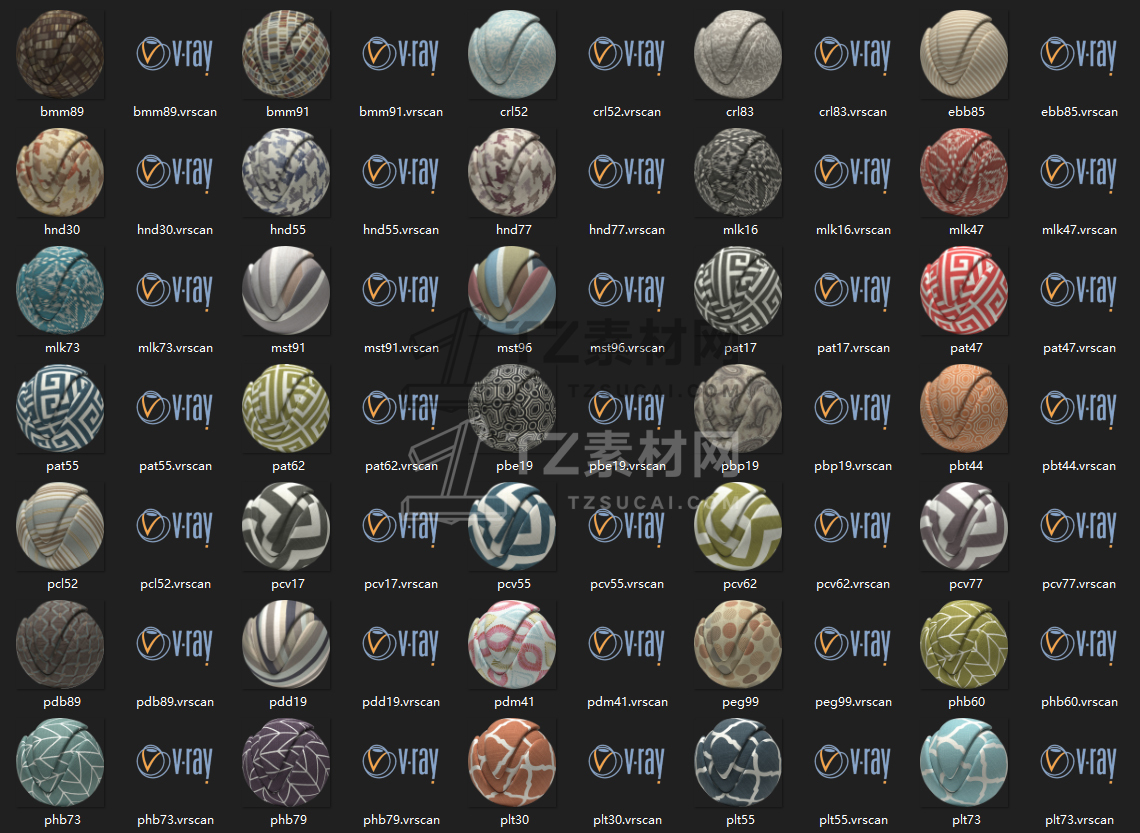1140x833 pixels.
Task: Select the pcv55 blue chevron sphere thumbnail
Action: coord(512,527)
